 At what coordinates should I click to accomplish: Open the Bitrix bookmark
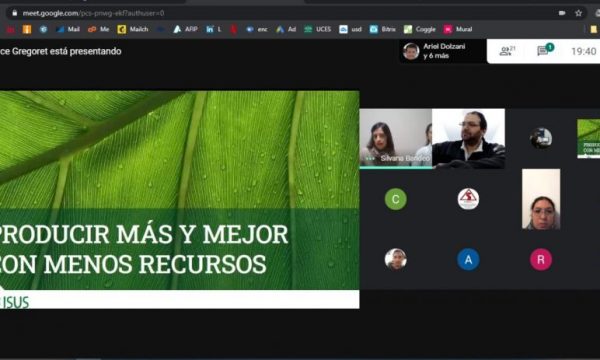point(383,29)
